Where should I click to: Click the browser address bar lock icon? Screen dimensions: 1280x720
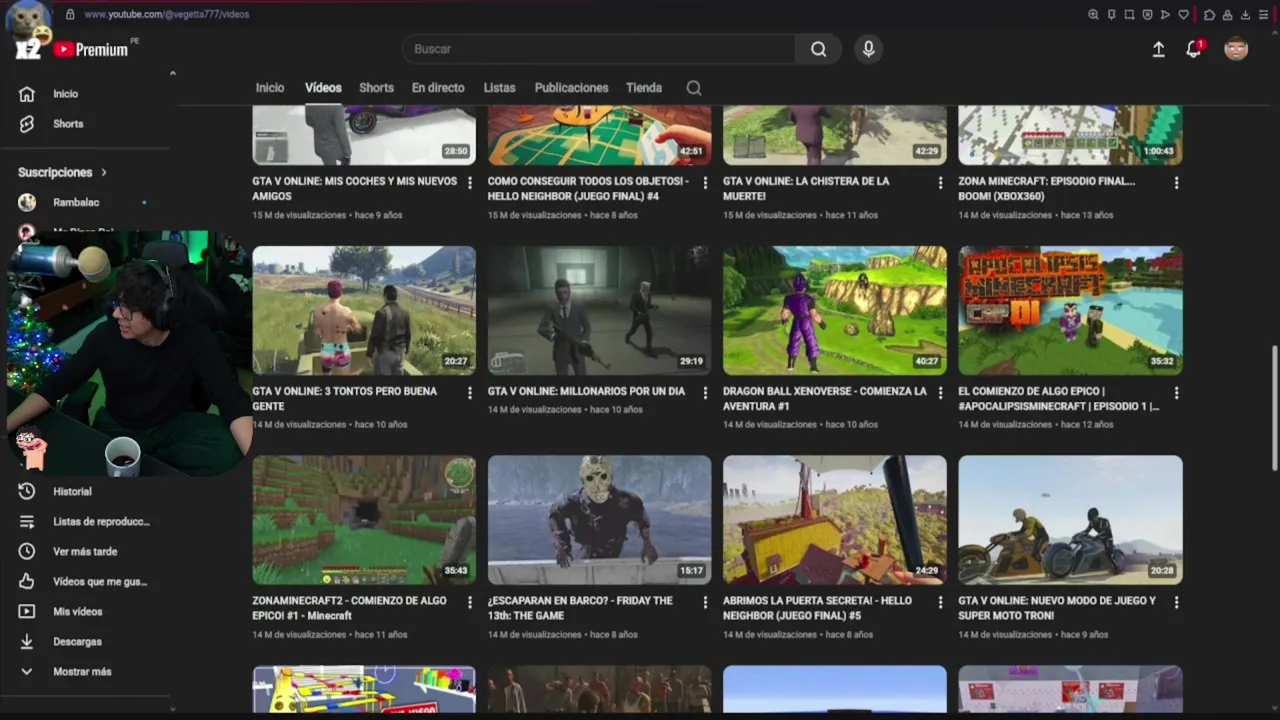pos(70,15)
